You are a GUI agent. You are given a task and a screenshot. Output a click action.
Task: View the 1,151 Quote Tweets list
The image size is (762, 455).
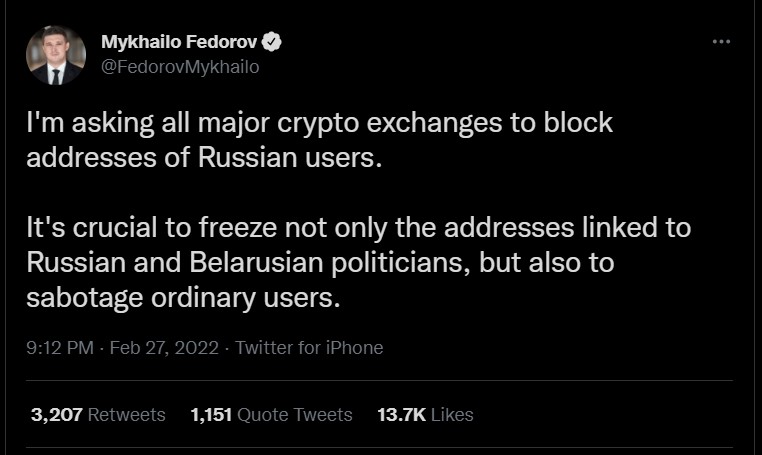point(271,415)
